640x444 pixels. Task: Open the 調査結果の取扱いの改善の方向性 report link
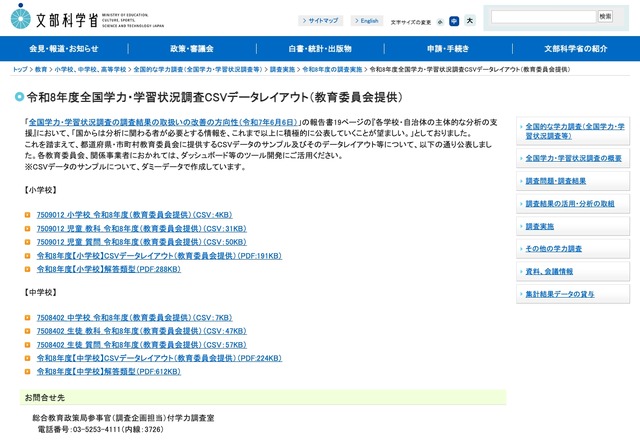click(x=163, y=122)
